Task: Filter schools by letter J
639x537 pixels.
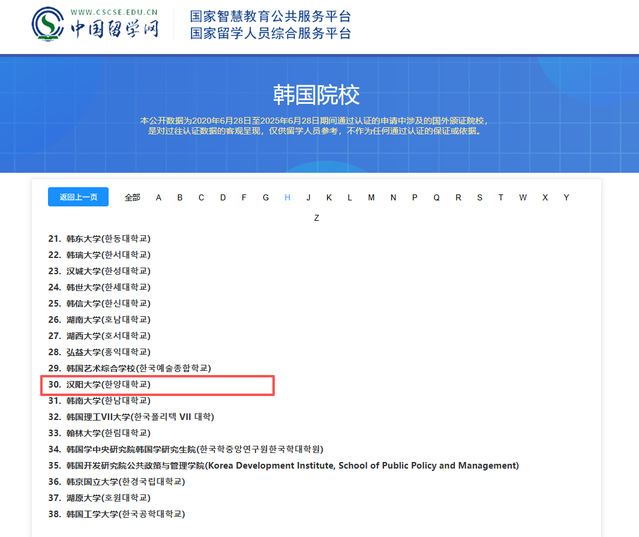Action: coord(308,198)
